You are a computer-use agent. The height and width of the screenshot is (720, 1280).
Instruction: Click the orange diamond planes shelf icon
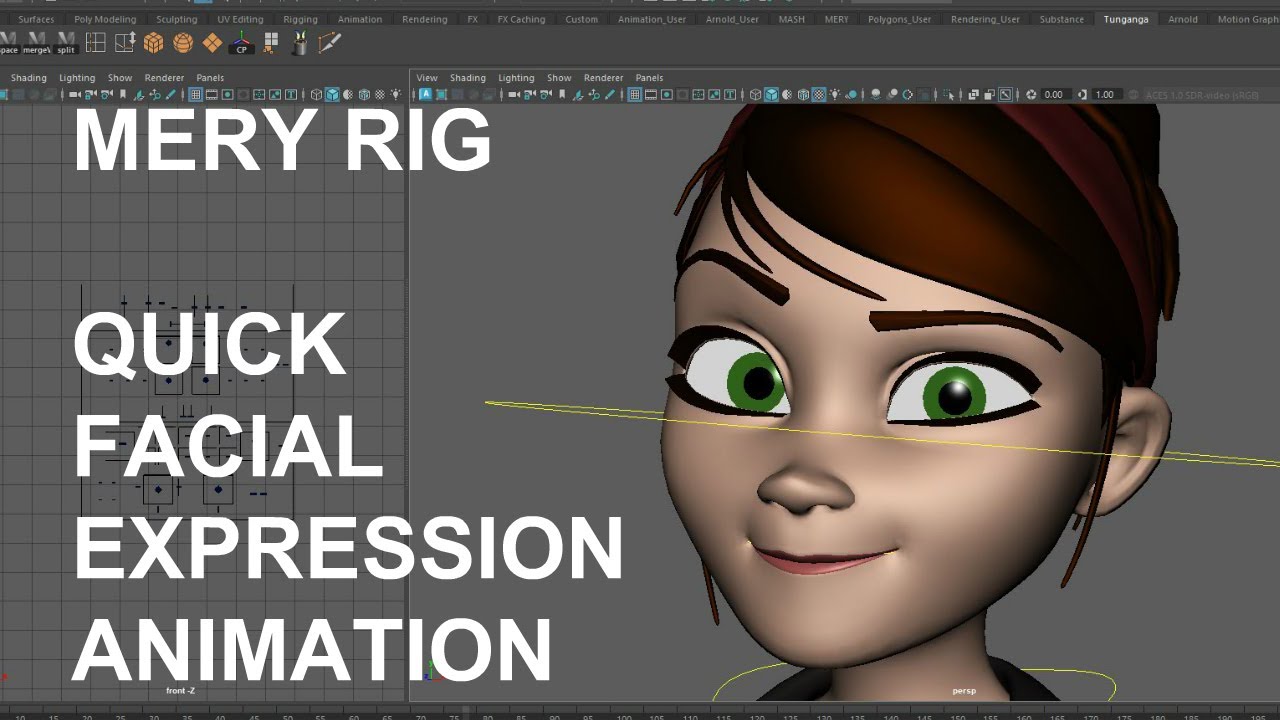pos(212,42)
